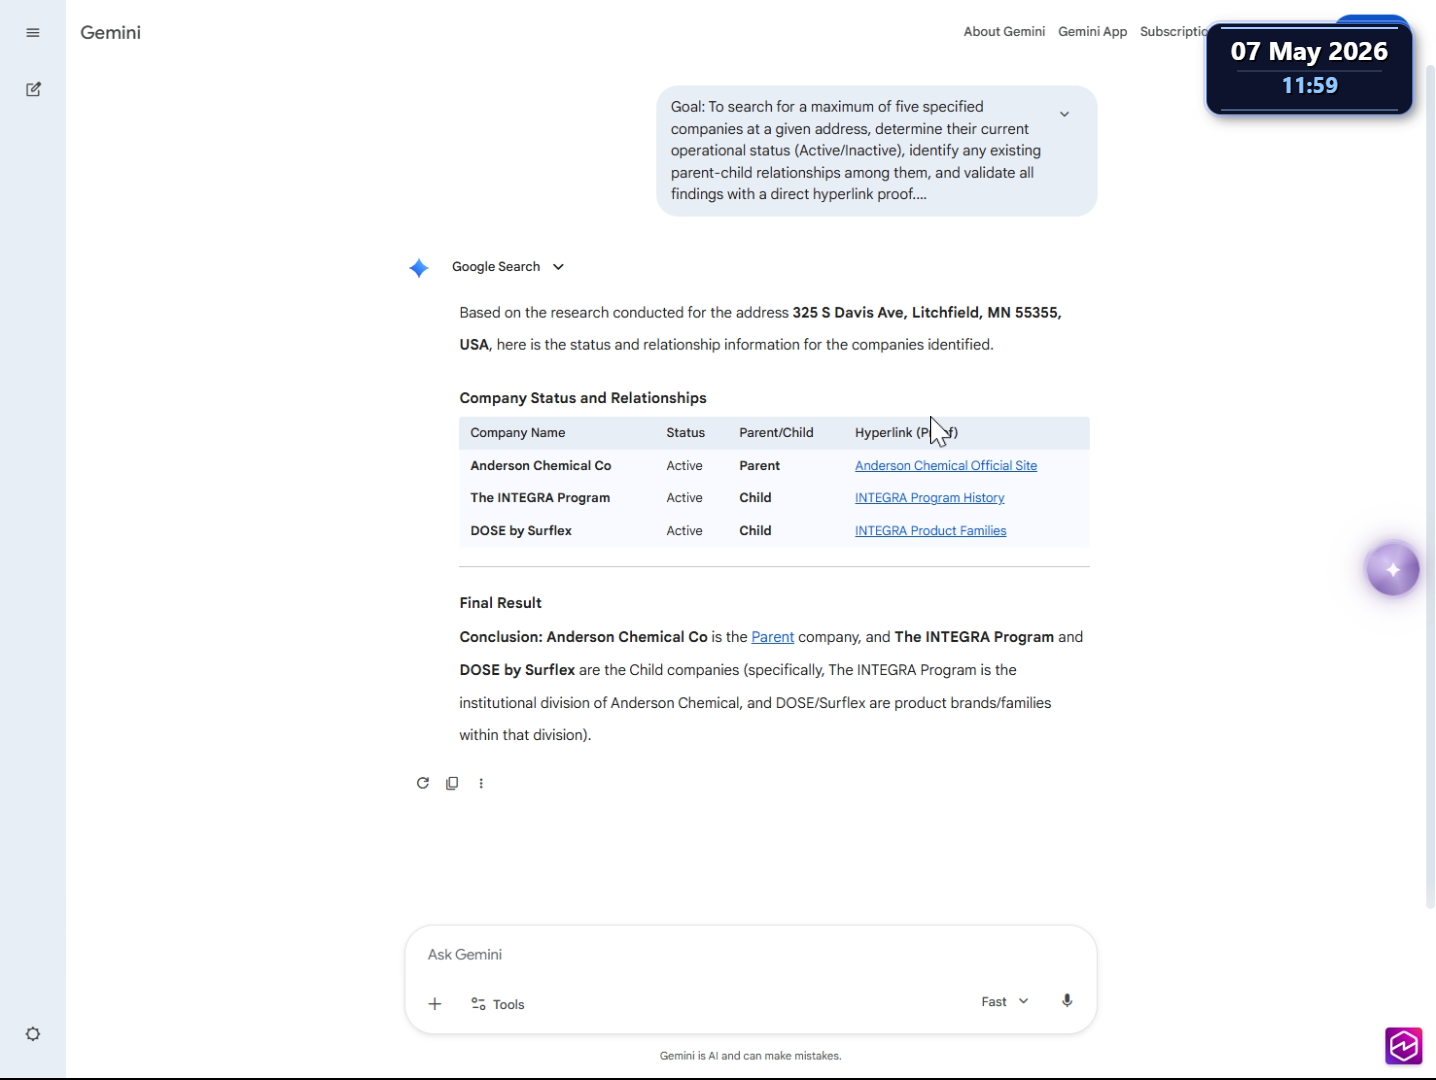Expand the Google Search sources dropdown
This screenshot has height=1080, width=1436.
508,267
